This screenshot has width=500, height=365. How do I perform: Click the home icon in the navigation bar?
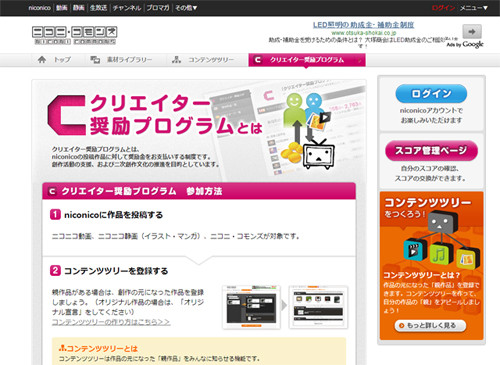click(42, 60)
